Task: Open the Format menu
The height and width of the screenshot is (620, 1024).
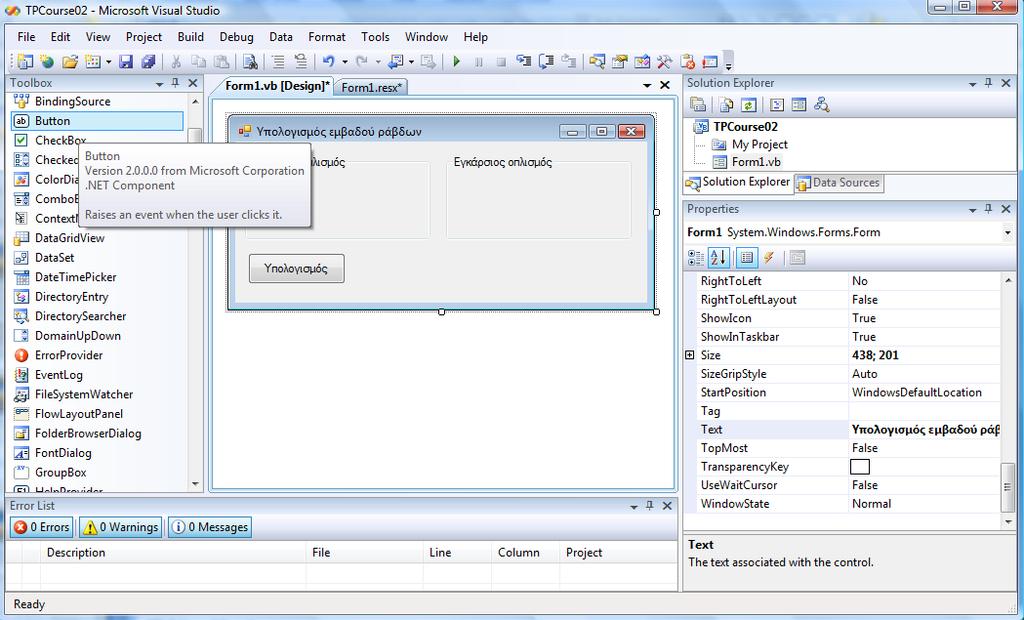Action: point(327,37)
